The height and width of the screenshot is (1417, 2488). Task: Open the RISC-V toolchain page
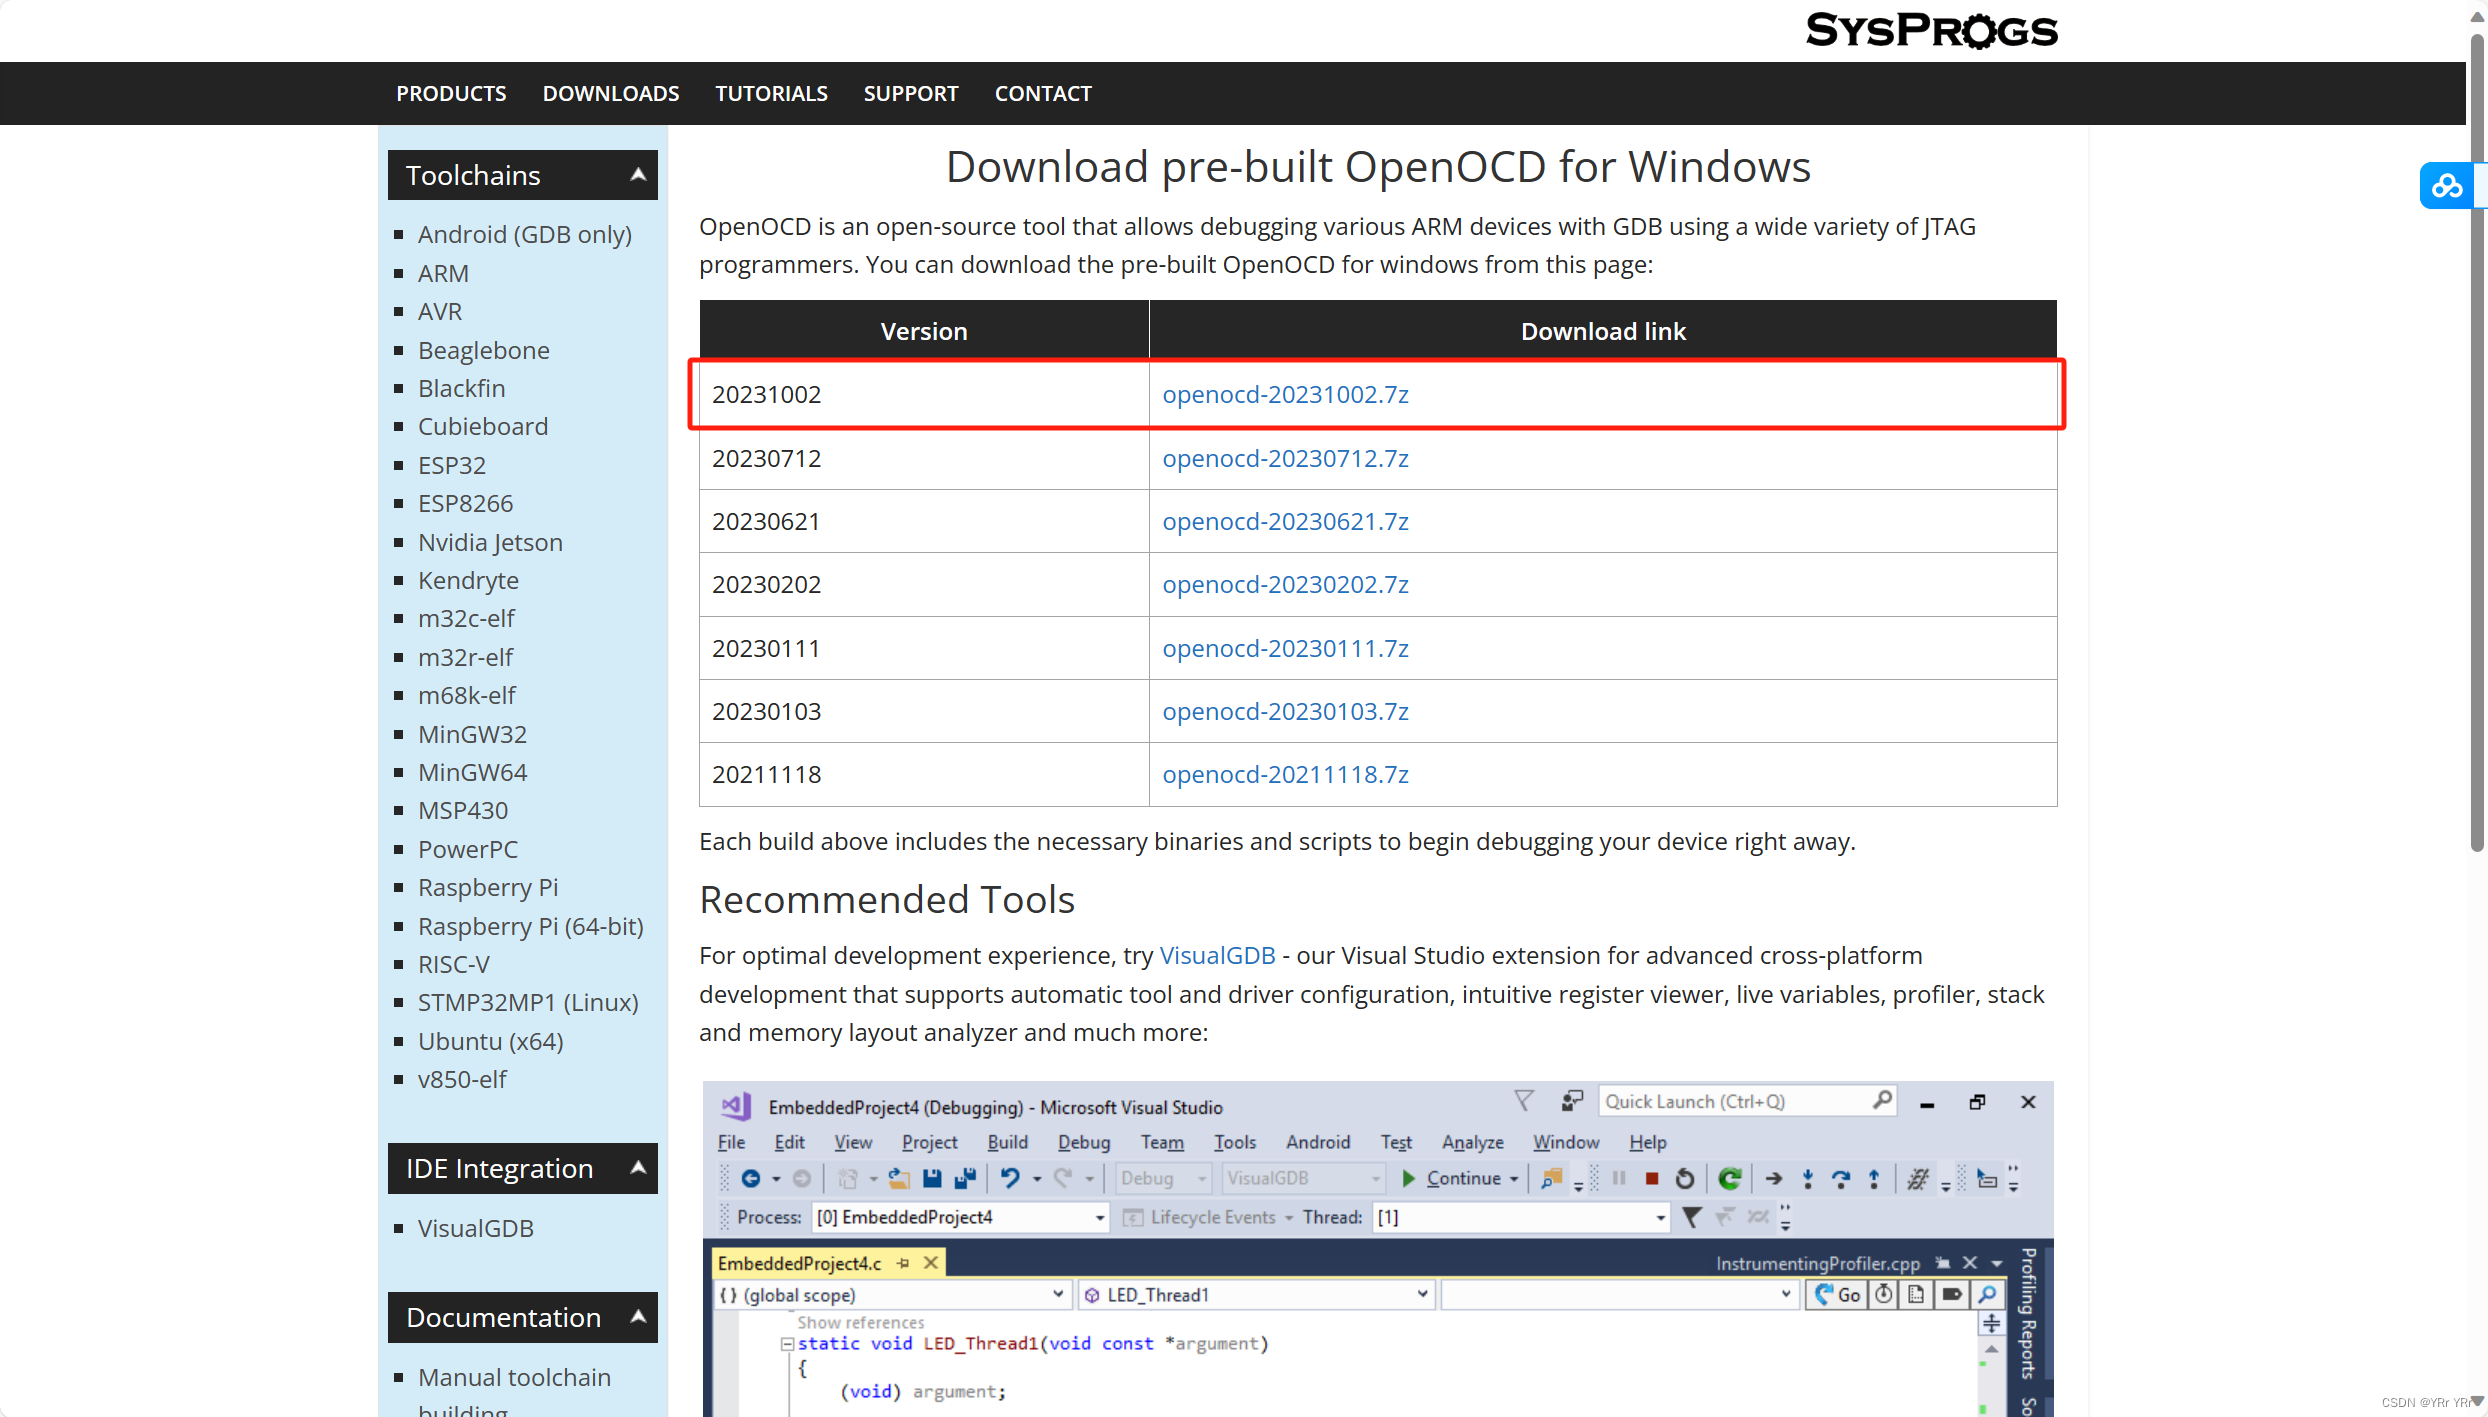click(x=454, y=964)
